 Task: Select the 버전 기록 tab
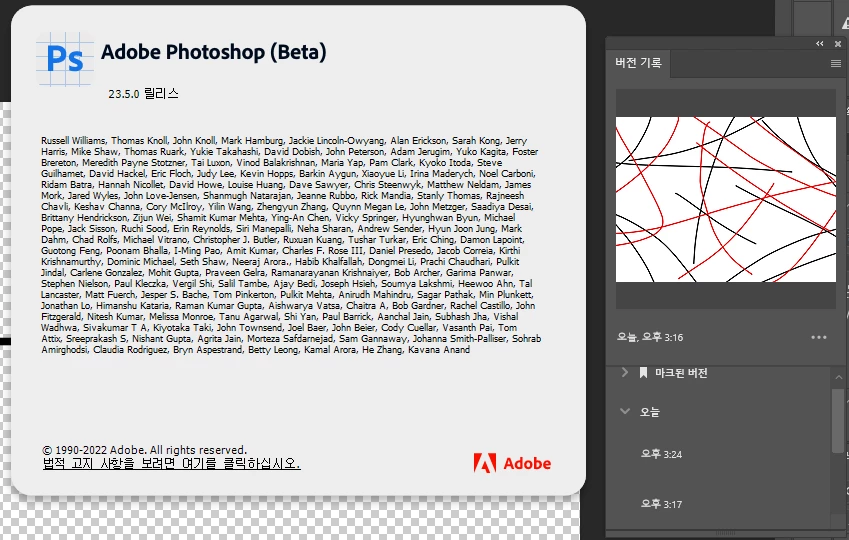click(x=638, y=63)
